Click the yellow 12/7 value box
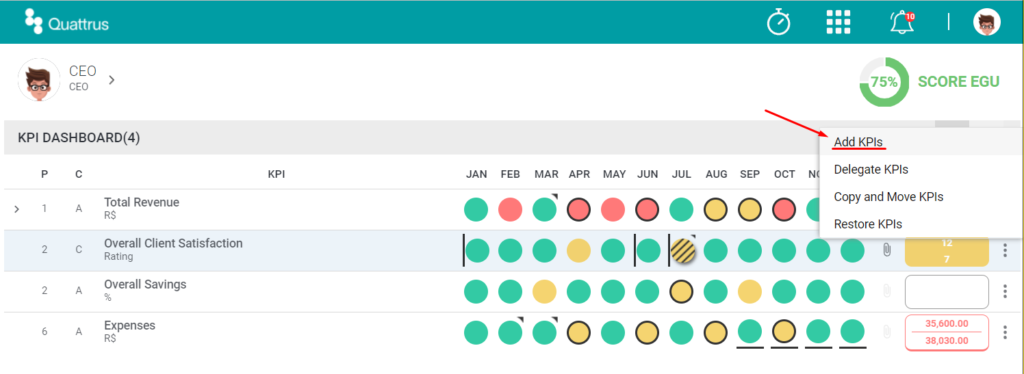 [946, 251]
